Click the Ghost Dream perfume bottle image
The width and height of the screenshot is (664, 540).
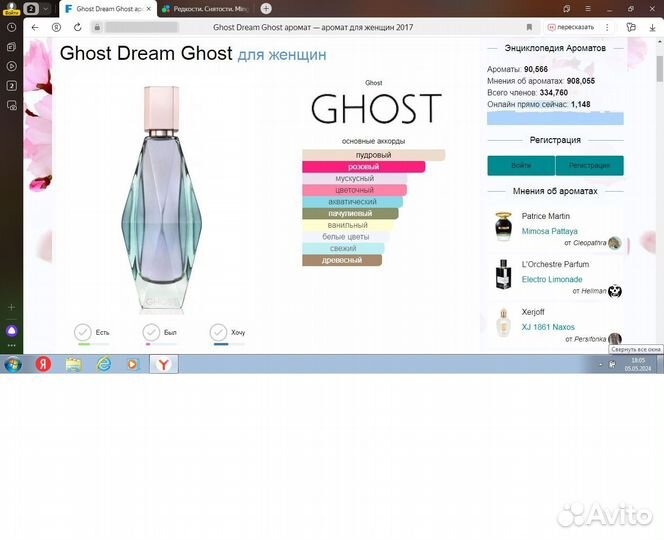click(161, 199)
